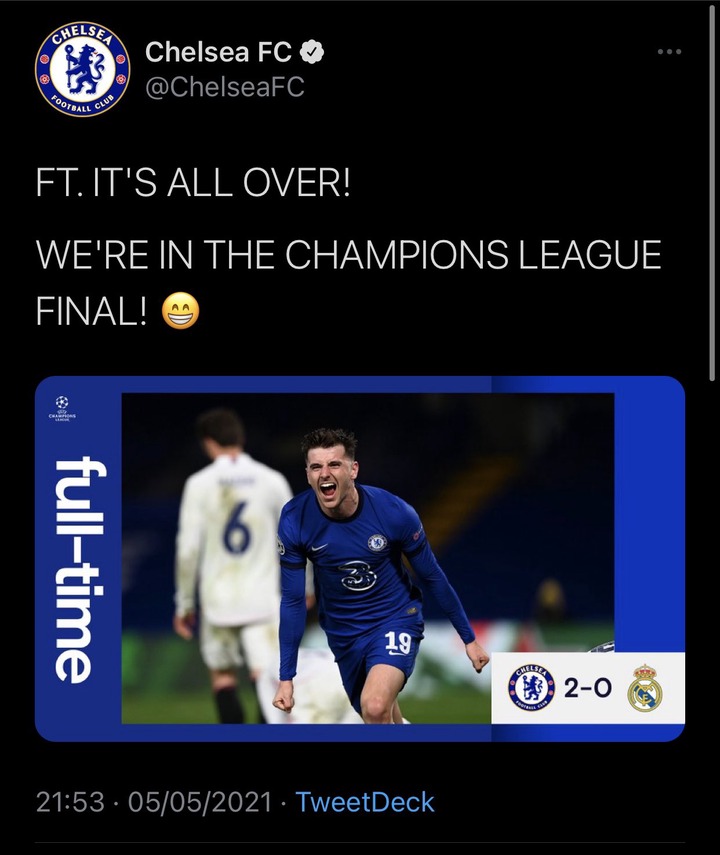This screenshot has width=720, height=855.
Task: Click the grinning emoji in tweet
Action: coord(181,311)
